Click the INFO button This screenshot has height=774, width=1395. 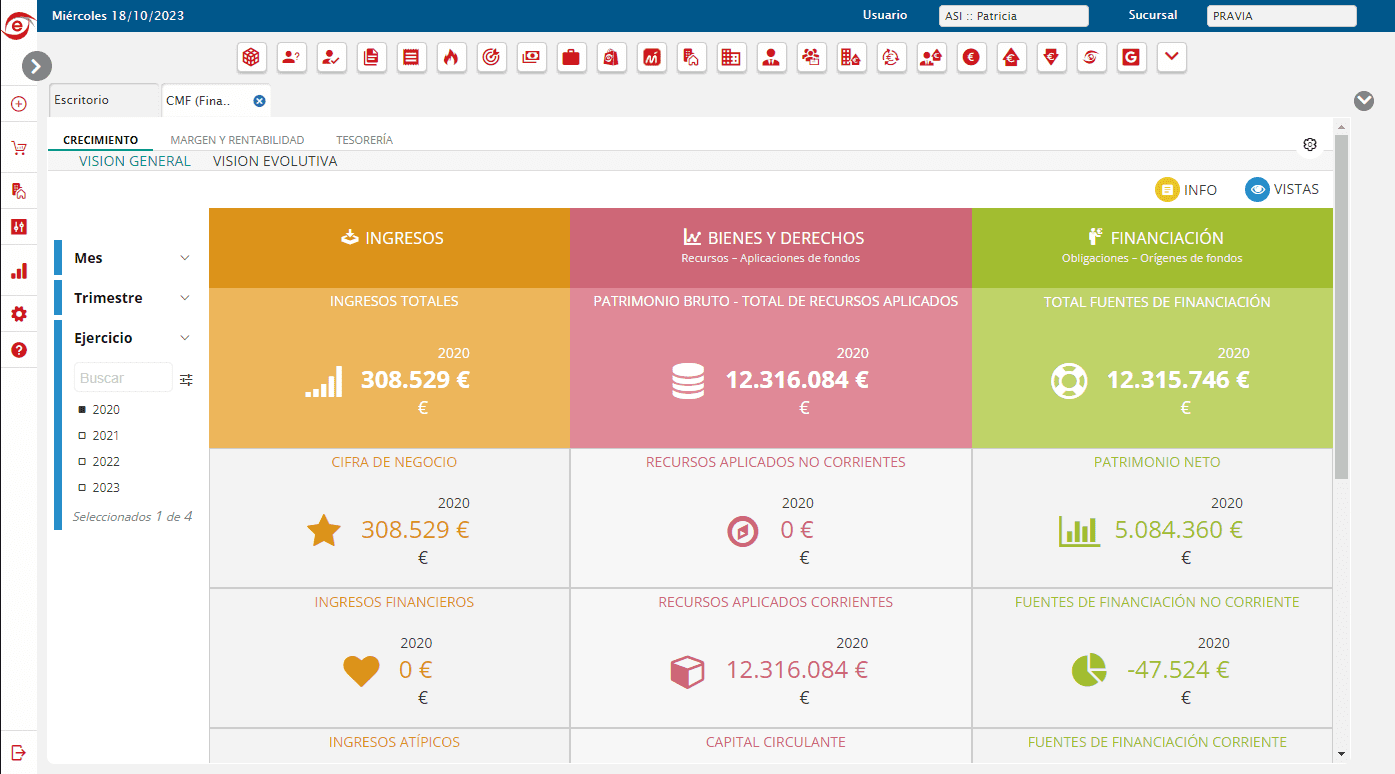pyautogui.click(x=1186, y=189)
